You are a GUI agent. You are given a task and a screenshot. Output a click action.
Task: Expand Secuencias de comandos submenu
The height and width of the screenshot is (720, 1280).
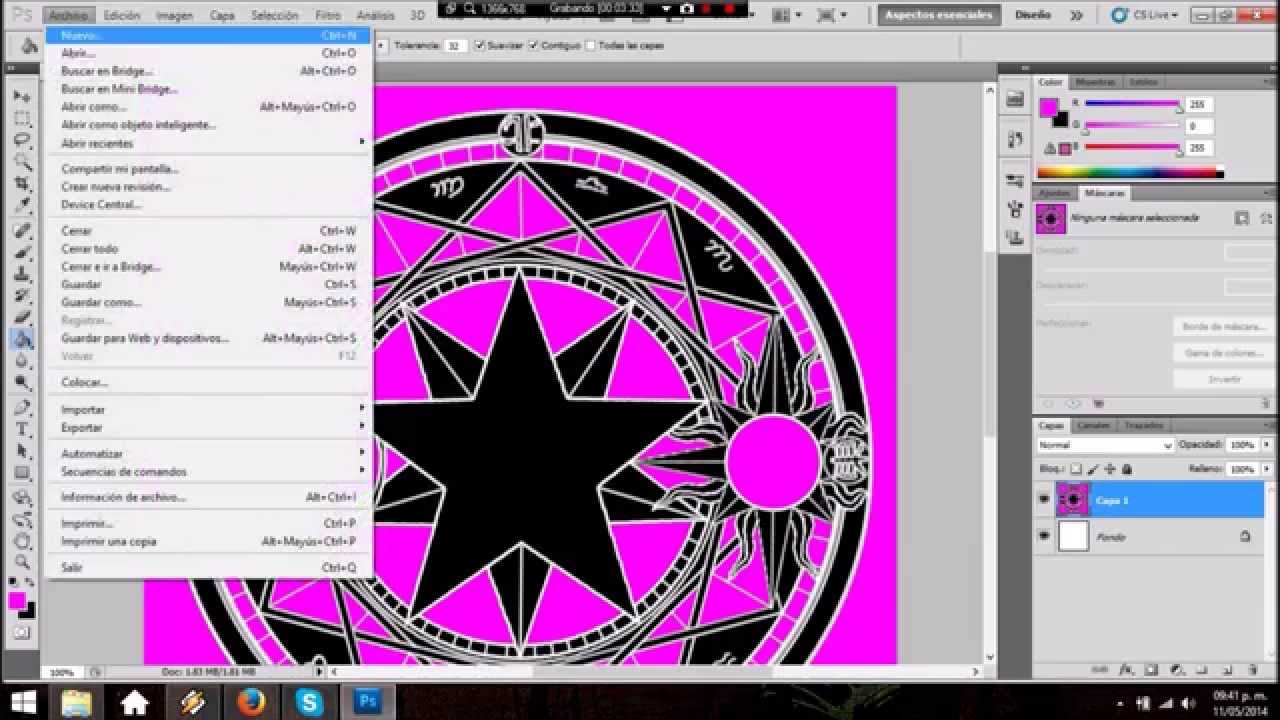(x=210, y=471)
